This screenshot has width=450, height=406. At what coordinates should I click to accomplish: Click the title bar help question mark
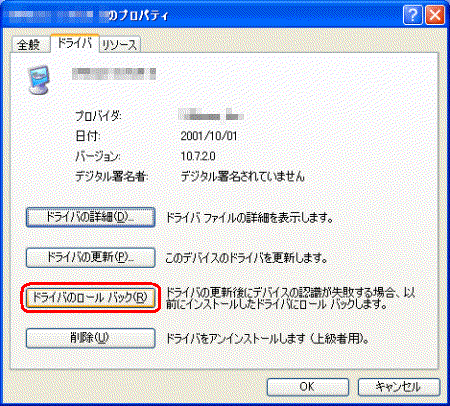(x=412, y=15)
